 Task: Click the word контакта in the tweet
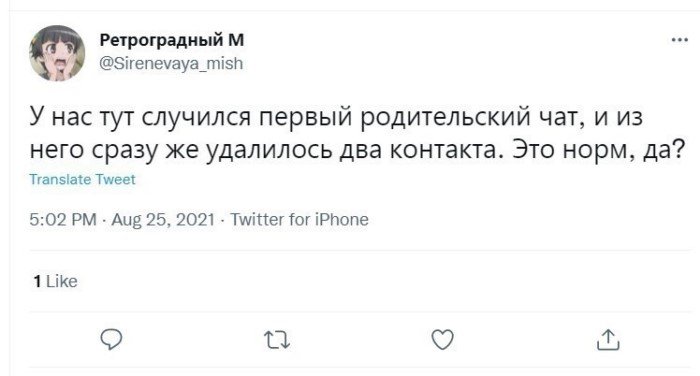tap(443, 150)
